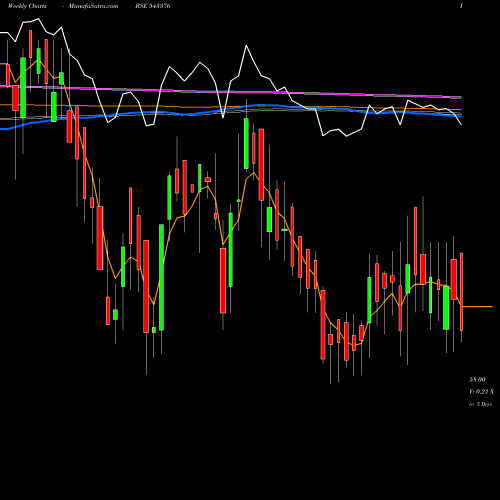Click the 'Weekly Charts' title text
This screenshot has width=500, height=500.
coord(27,6)
